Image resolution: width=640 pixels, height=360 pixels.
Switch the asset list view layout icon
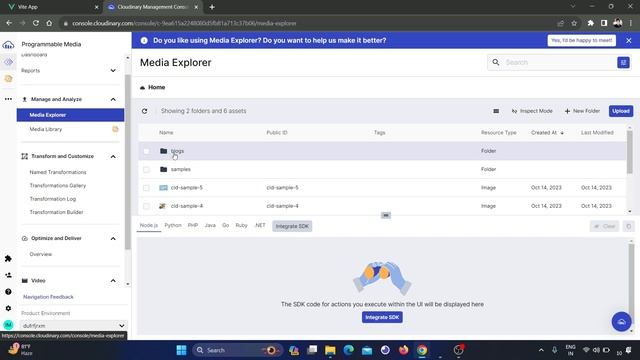496,111
